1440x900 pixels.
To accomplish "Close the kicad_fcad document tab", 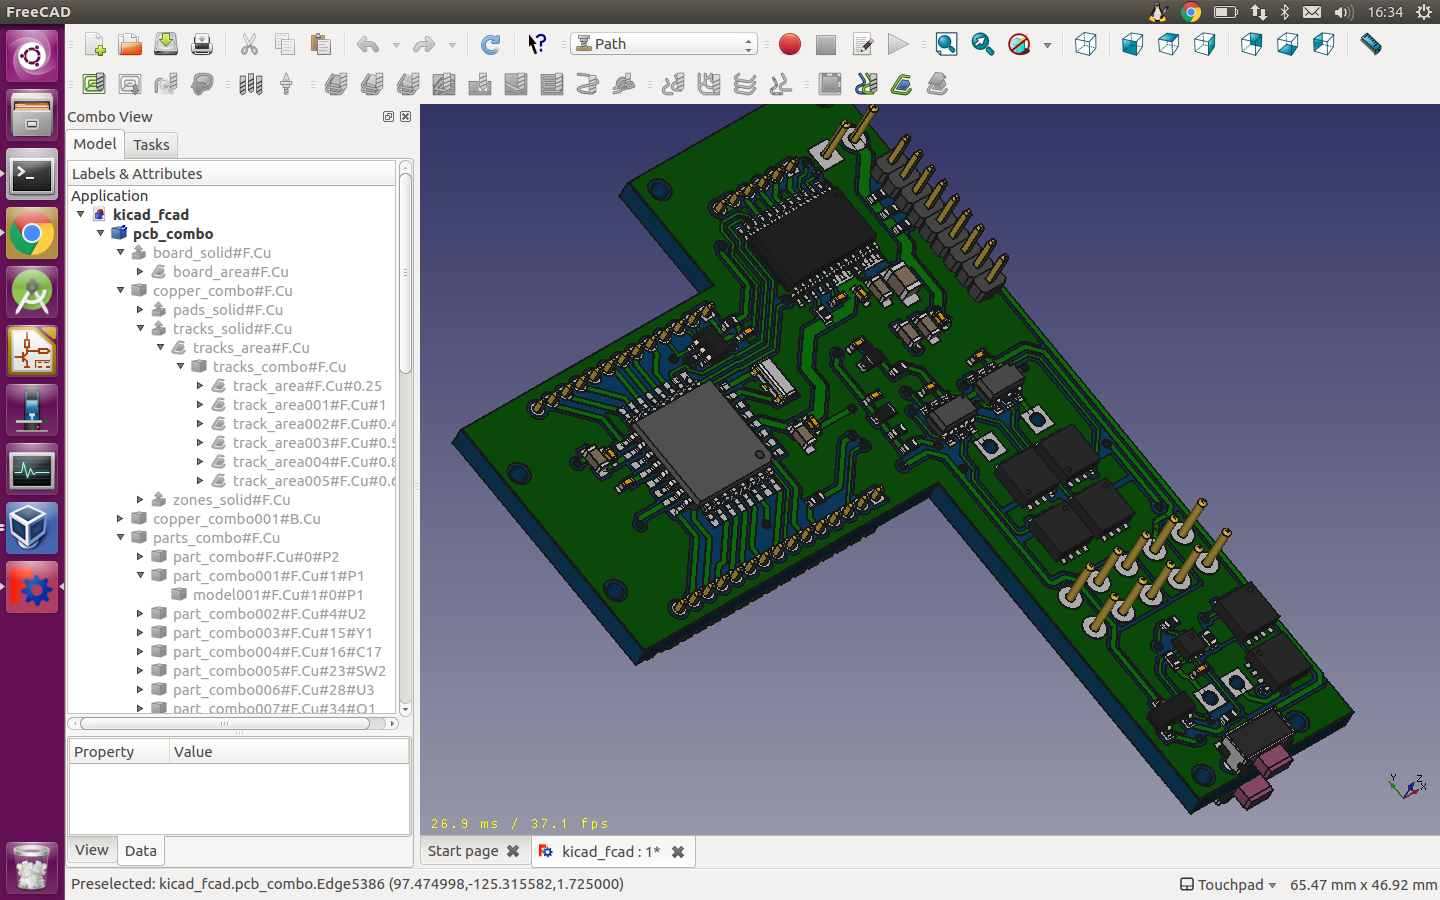I will [678, 852].
